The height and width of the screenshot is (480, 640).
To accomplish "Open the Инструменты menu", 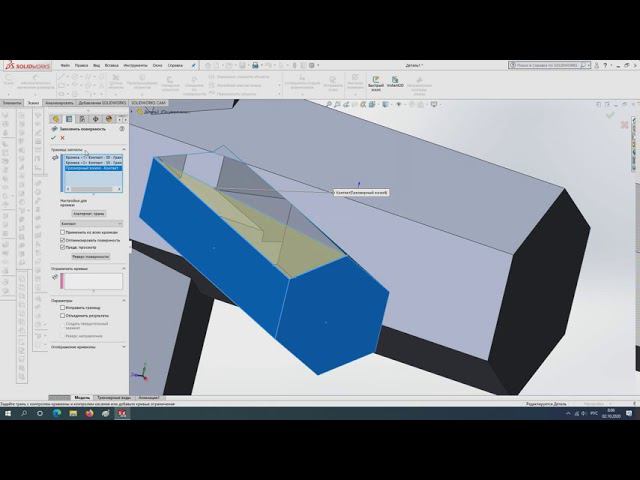I will click(x=136, y=65).
